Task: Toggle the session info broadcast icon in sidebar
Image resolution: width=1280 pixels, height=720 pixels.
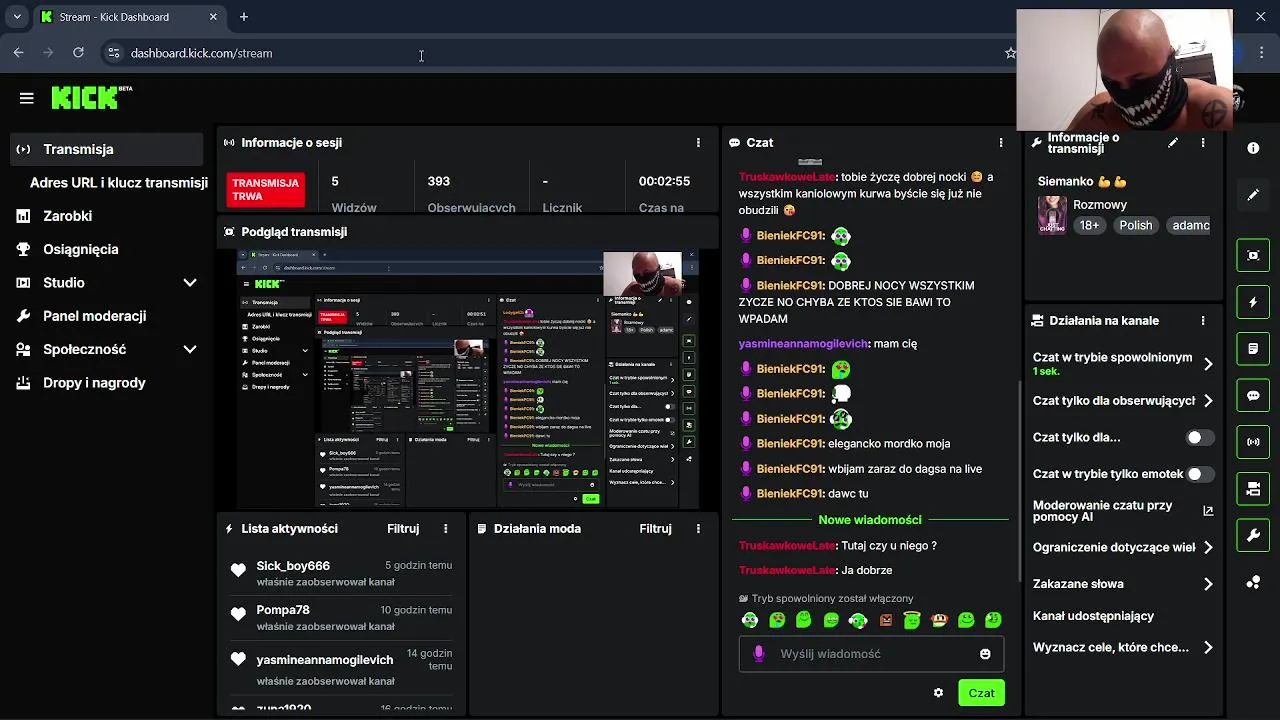Action: pos(1253,442)
